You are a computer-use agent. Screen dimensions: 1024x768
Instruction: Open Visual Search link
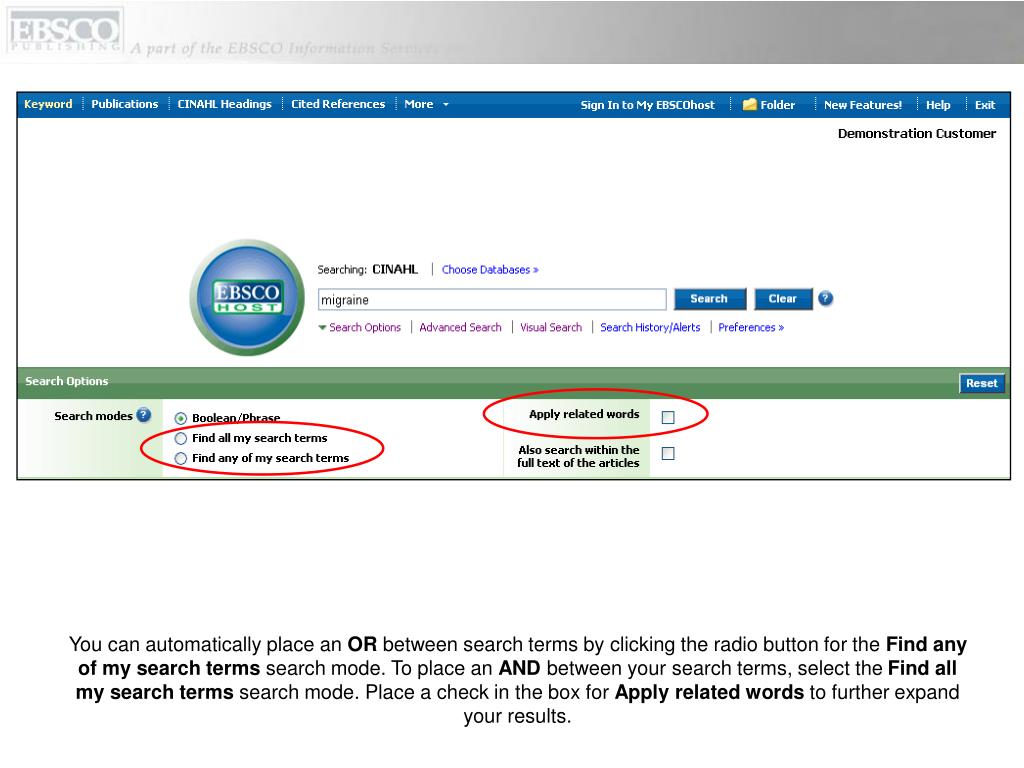tap(551, 327)
